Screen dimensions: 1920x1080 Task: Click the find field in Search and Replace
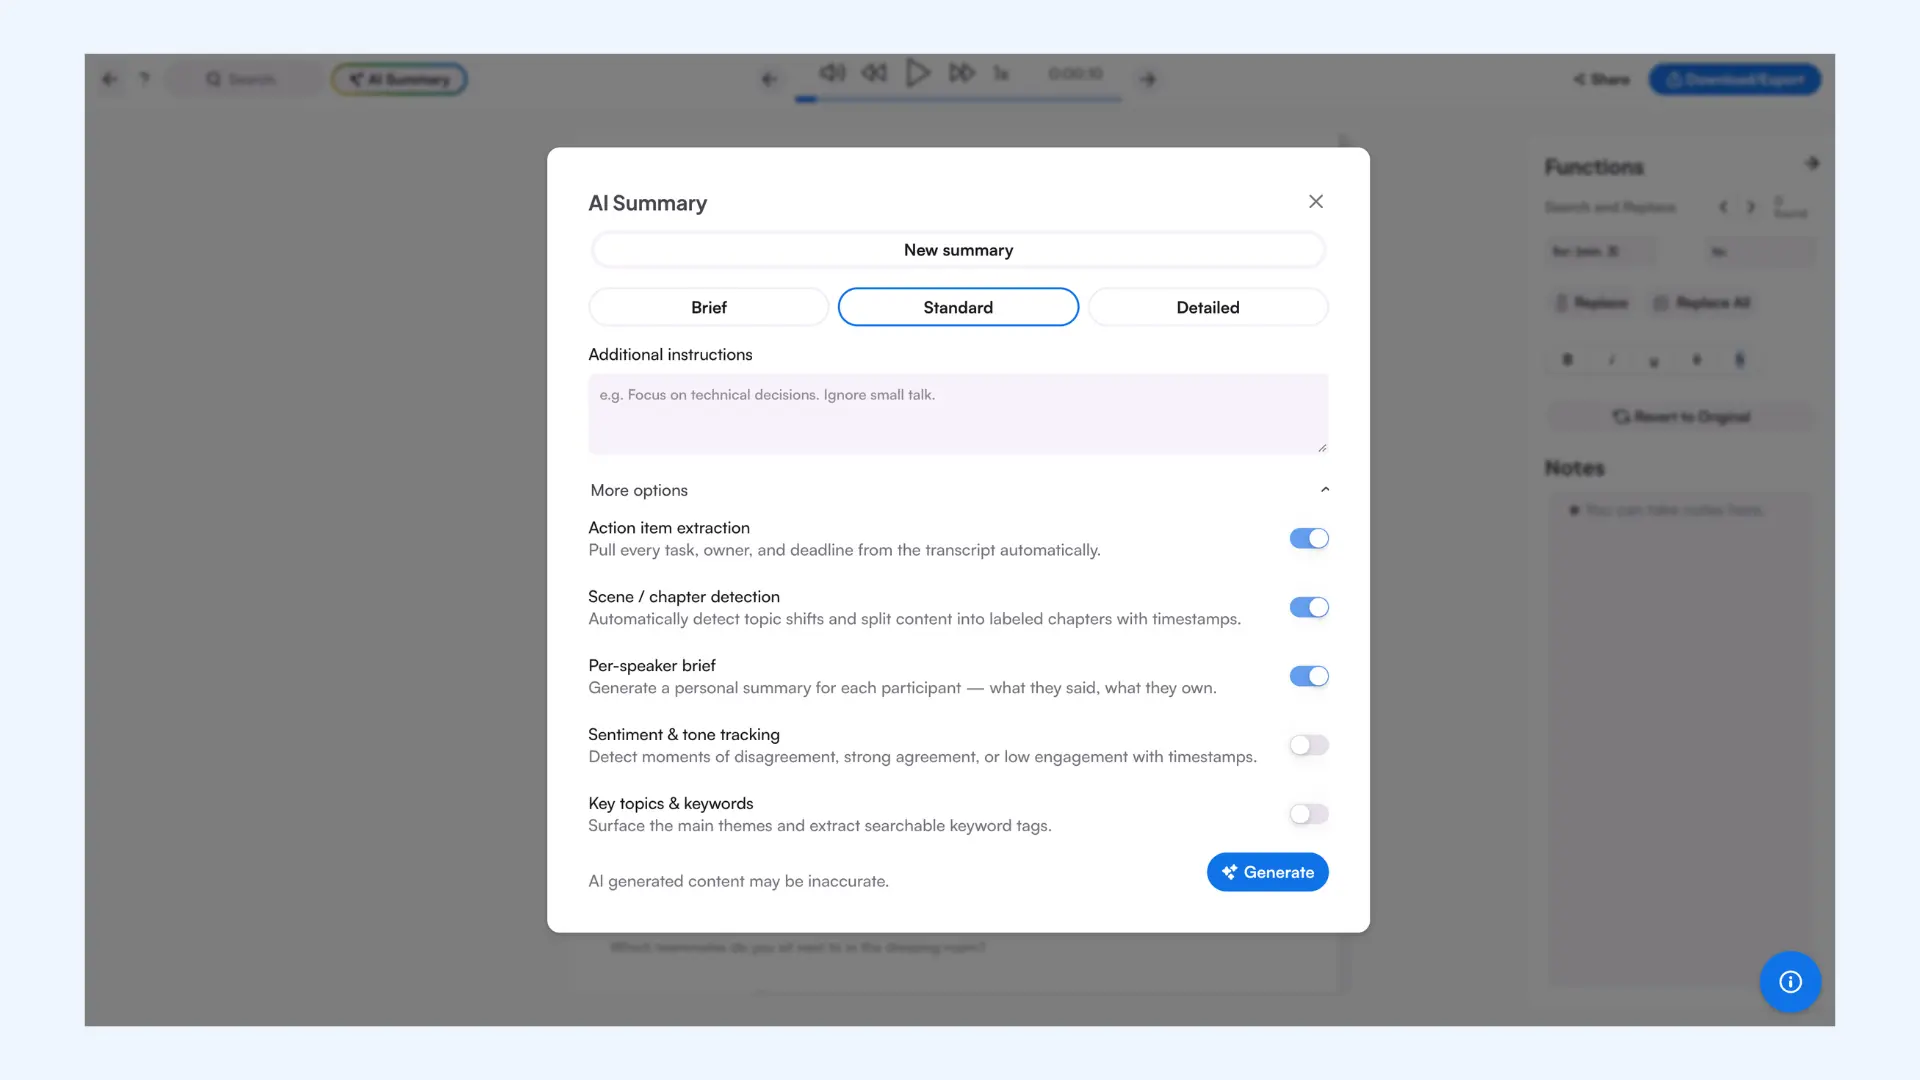click(x=1600, y=252)
